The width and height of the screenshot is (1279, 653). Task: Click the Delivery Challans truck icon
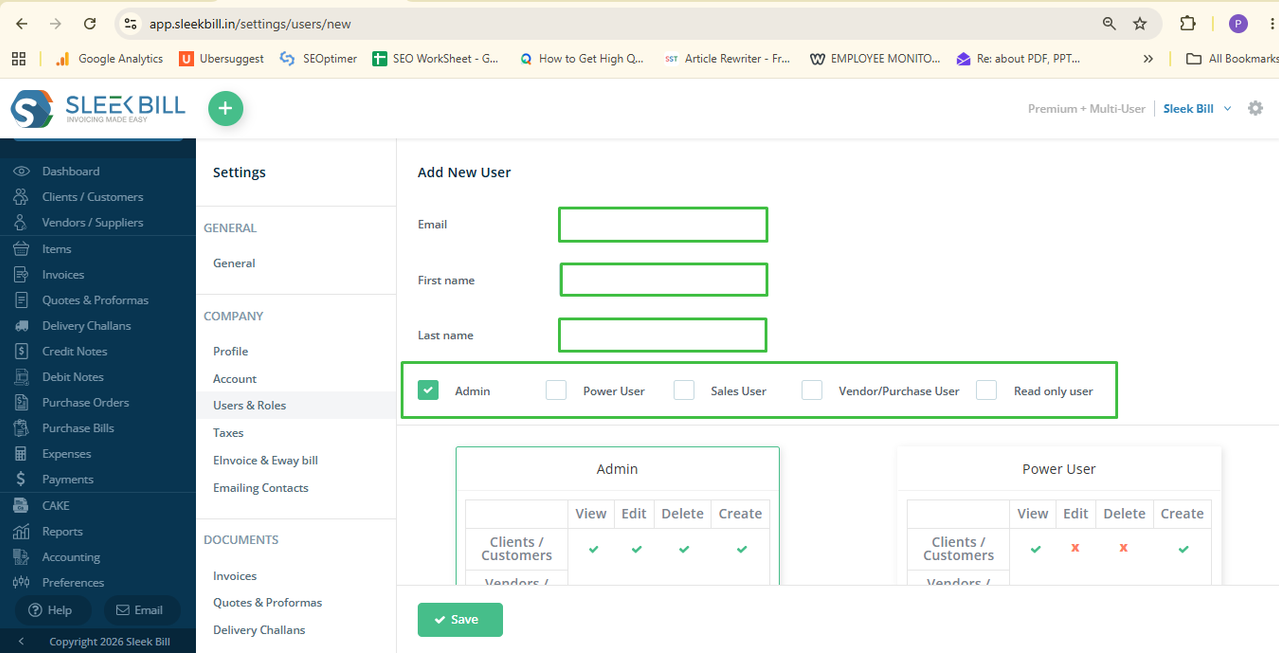pos(21,326)
